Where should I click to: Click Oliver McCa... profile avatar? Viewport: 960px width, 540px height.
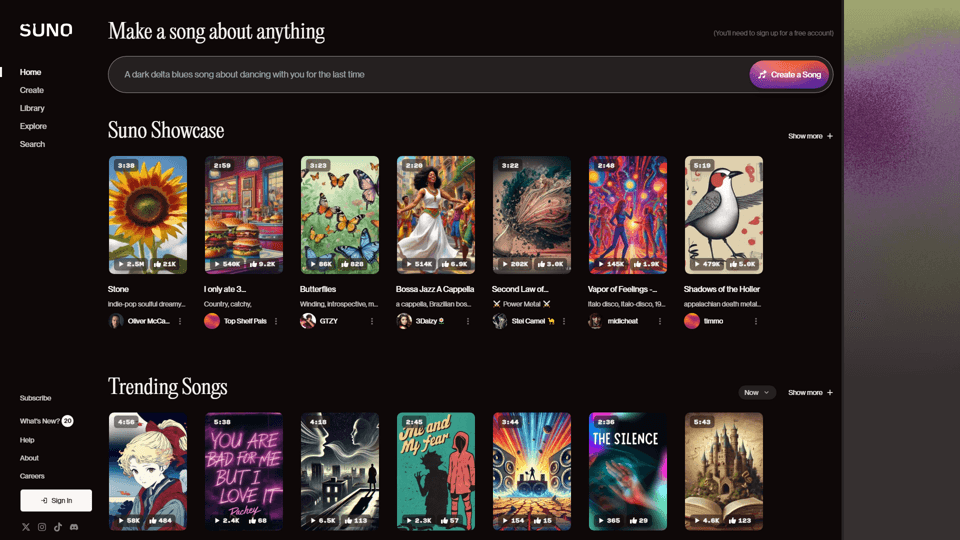[116, 321]
